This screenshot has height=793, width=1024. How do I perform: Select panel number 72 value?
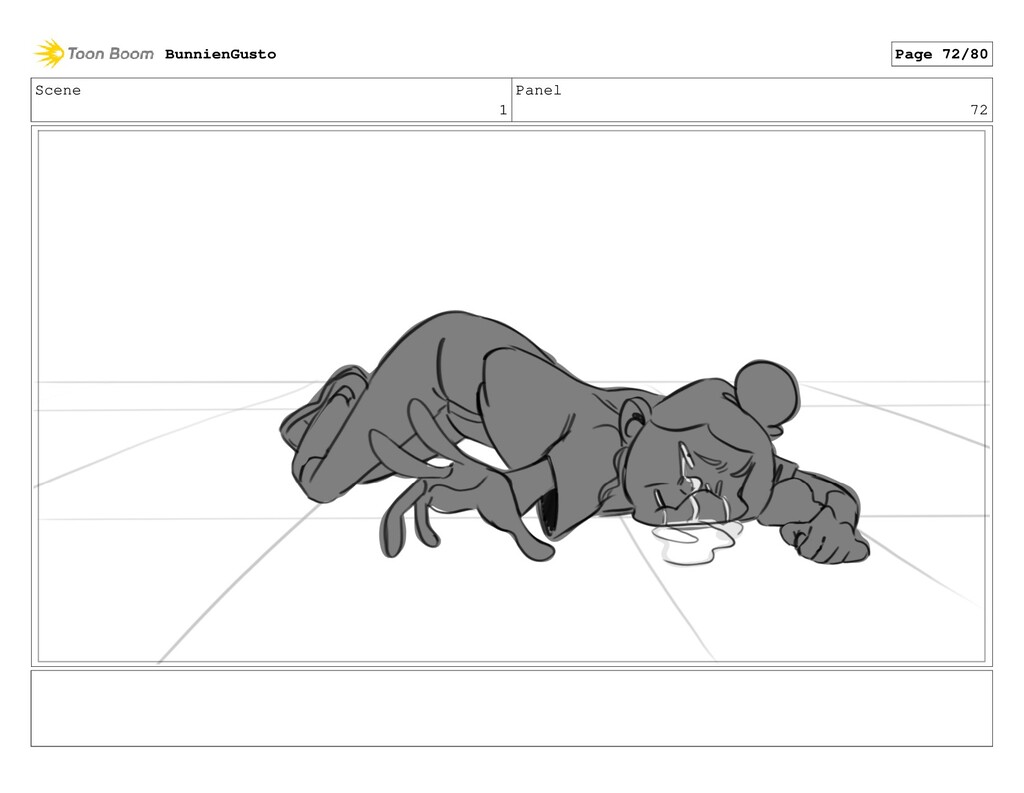pyautogui.click(x=978, y=110)
